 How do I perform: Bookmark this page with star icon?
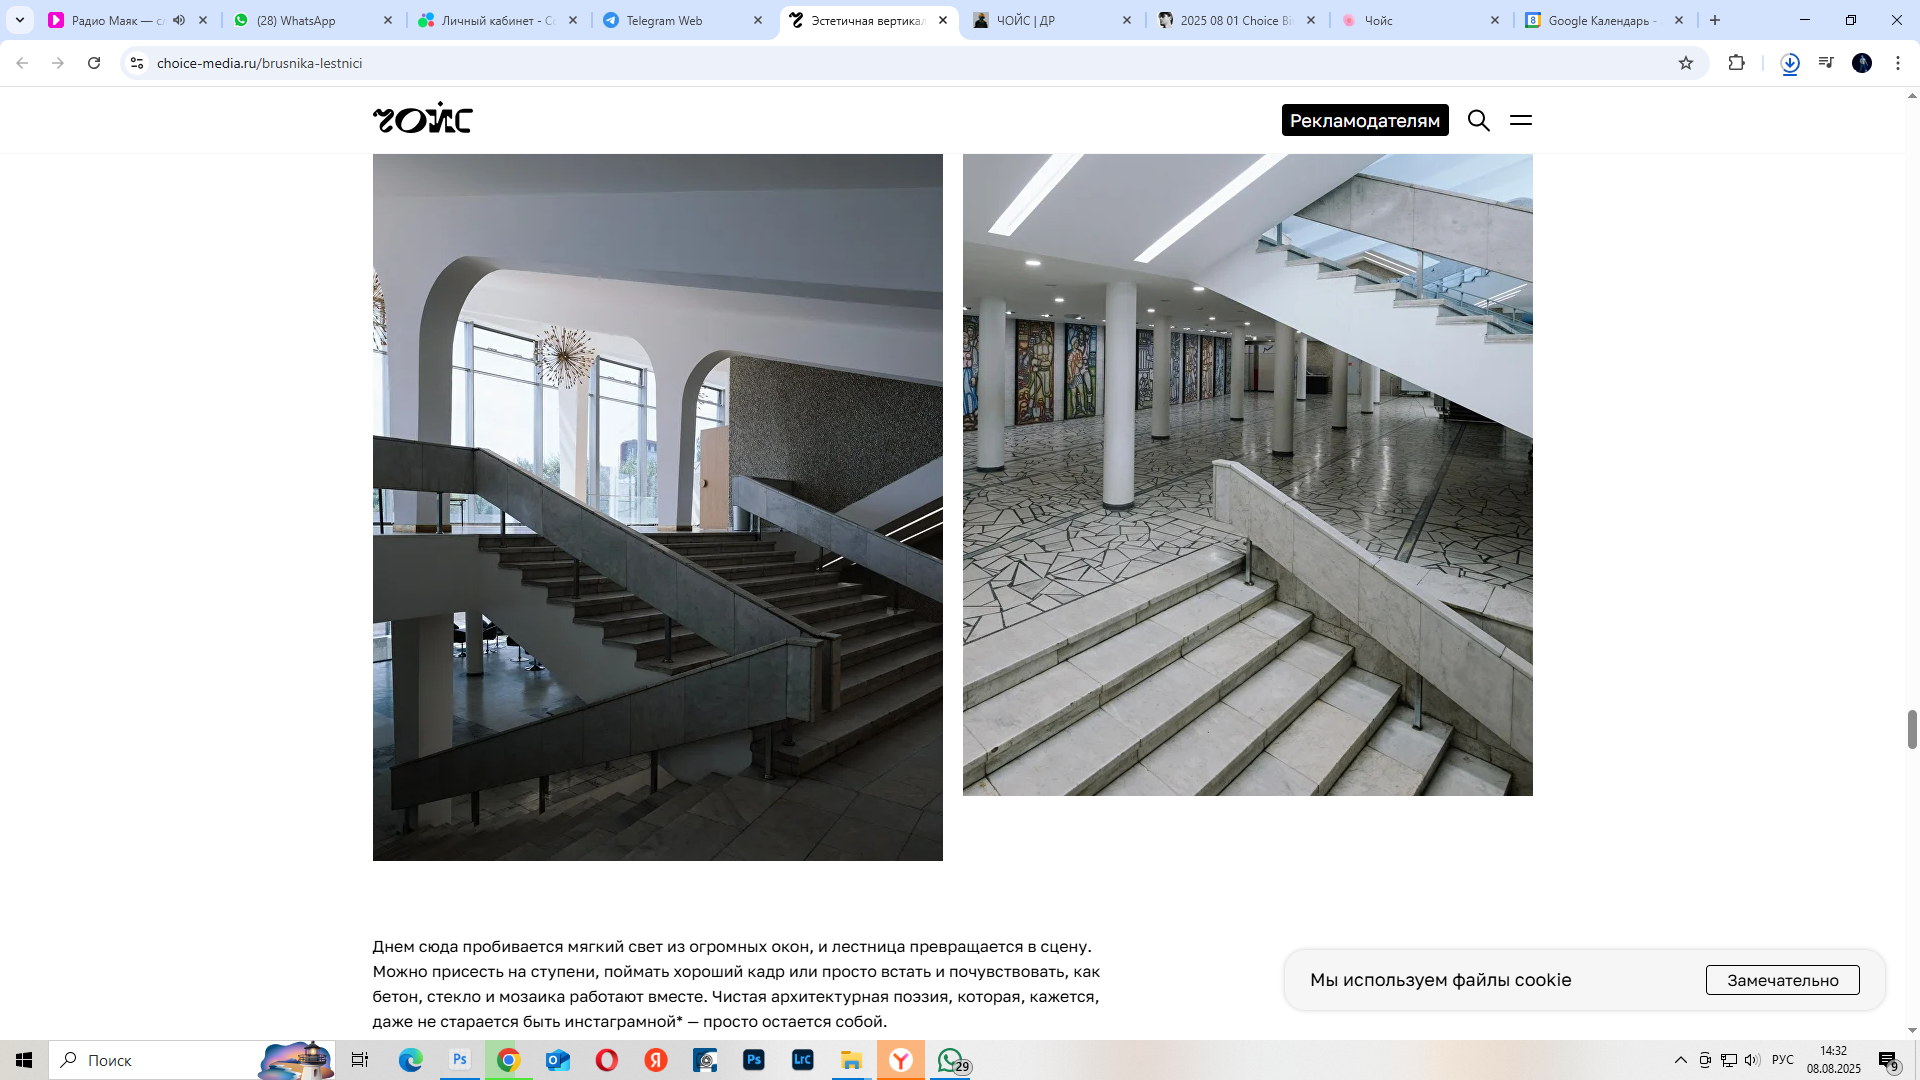click(1686, 63)
